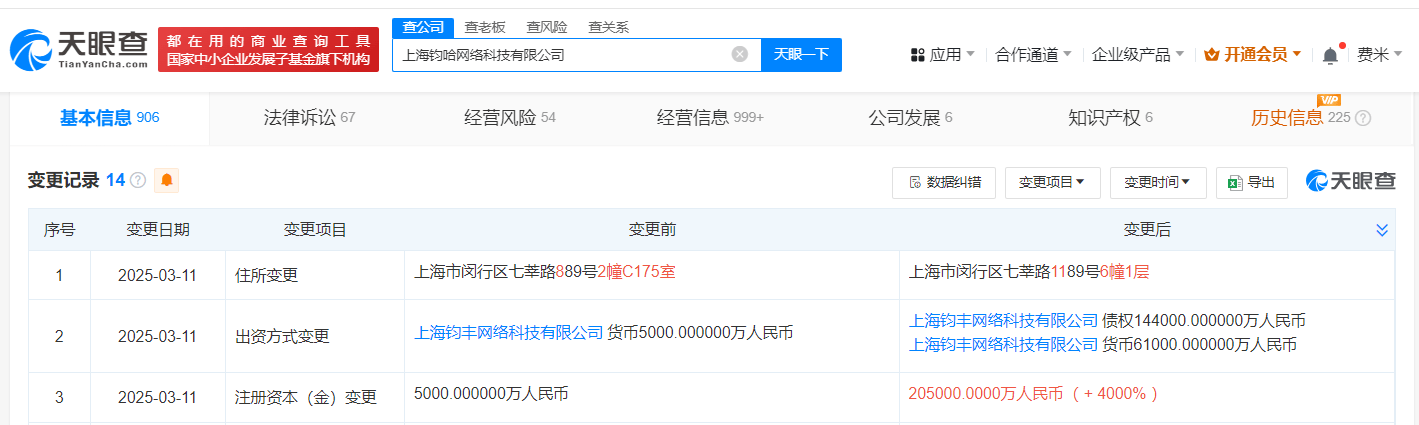The width and height of the screenshot is (1419, 425).
Task: Open 上海钧丰网络科技有限公司 link with 债权144000
Action: (1003, 321)
